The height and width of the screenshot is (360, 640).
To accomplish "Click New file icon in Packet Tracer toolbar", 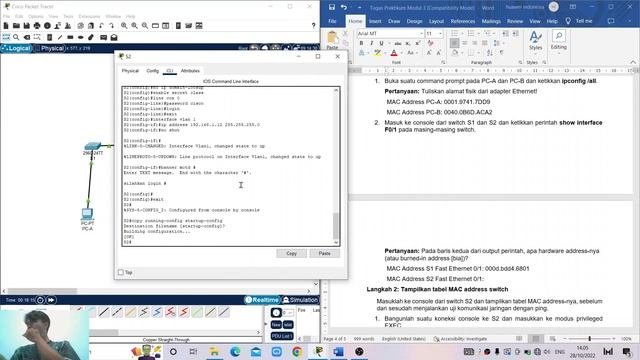I will point(6,26).
